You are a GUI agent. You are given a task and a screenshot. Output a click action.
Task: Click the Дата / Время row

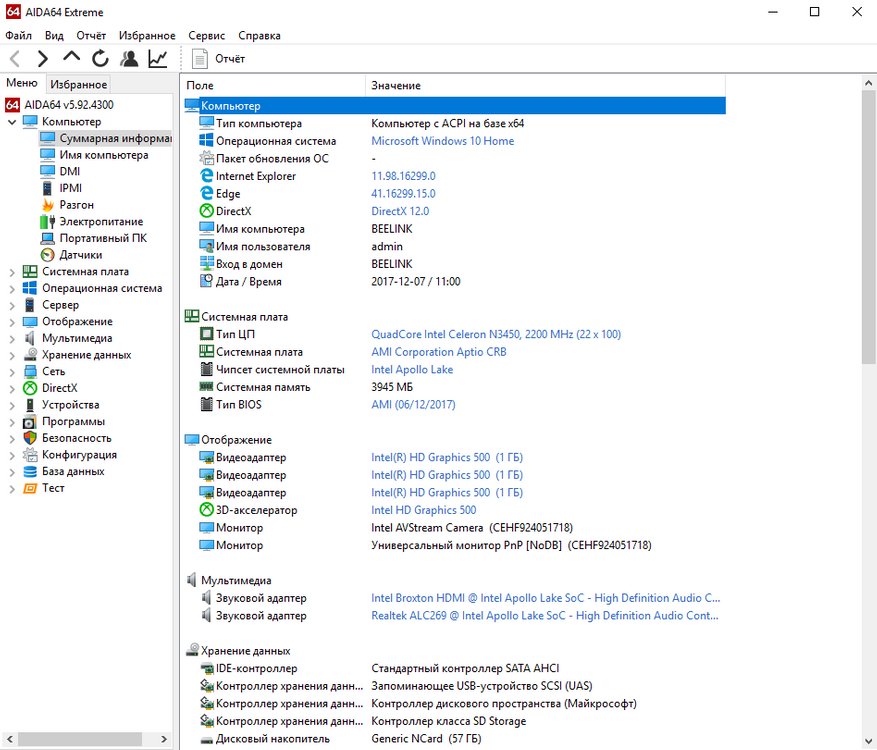coord(455,281)
